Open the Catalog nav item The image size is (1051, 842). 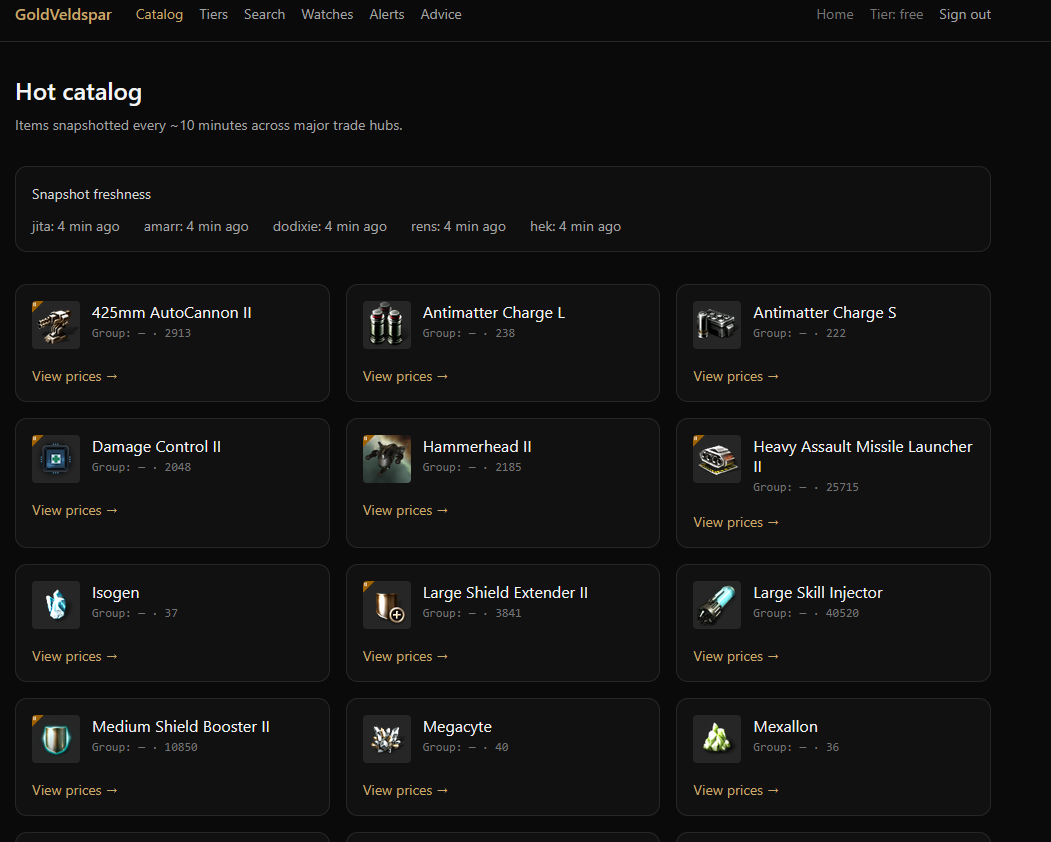[x=159, y=15]
